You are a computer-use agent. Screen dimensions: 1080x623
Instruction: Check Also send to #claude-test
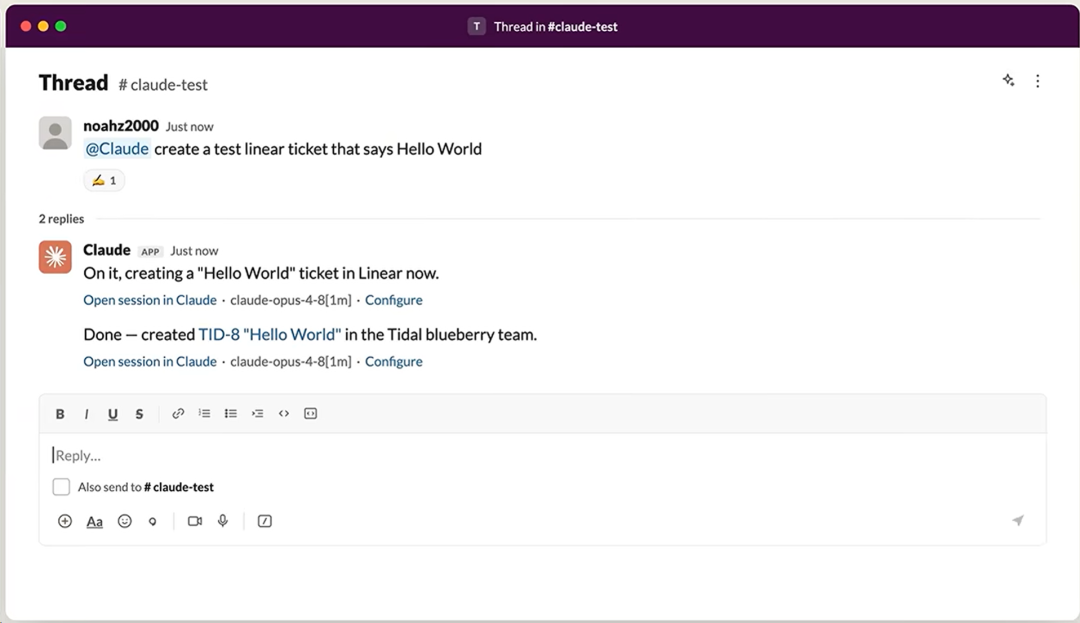(61, 487)
